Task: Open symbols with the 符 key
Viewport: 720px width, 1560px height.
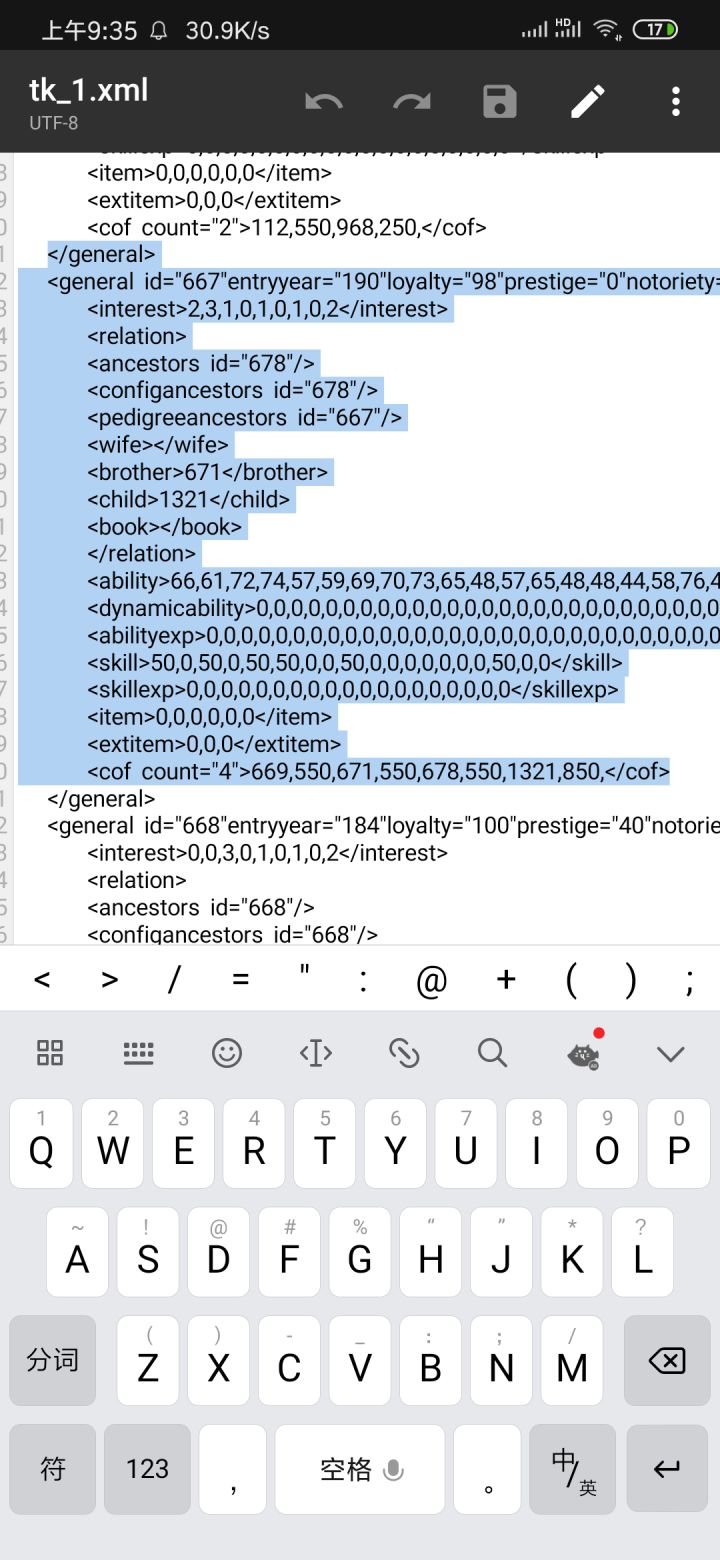Action: (52, 1469)
